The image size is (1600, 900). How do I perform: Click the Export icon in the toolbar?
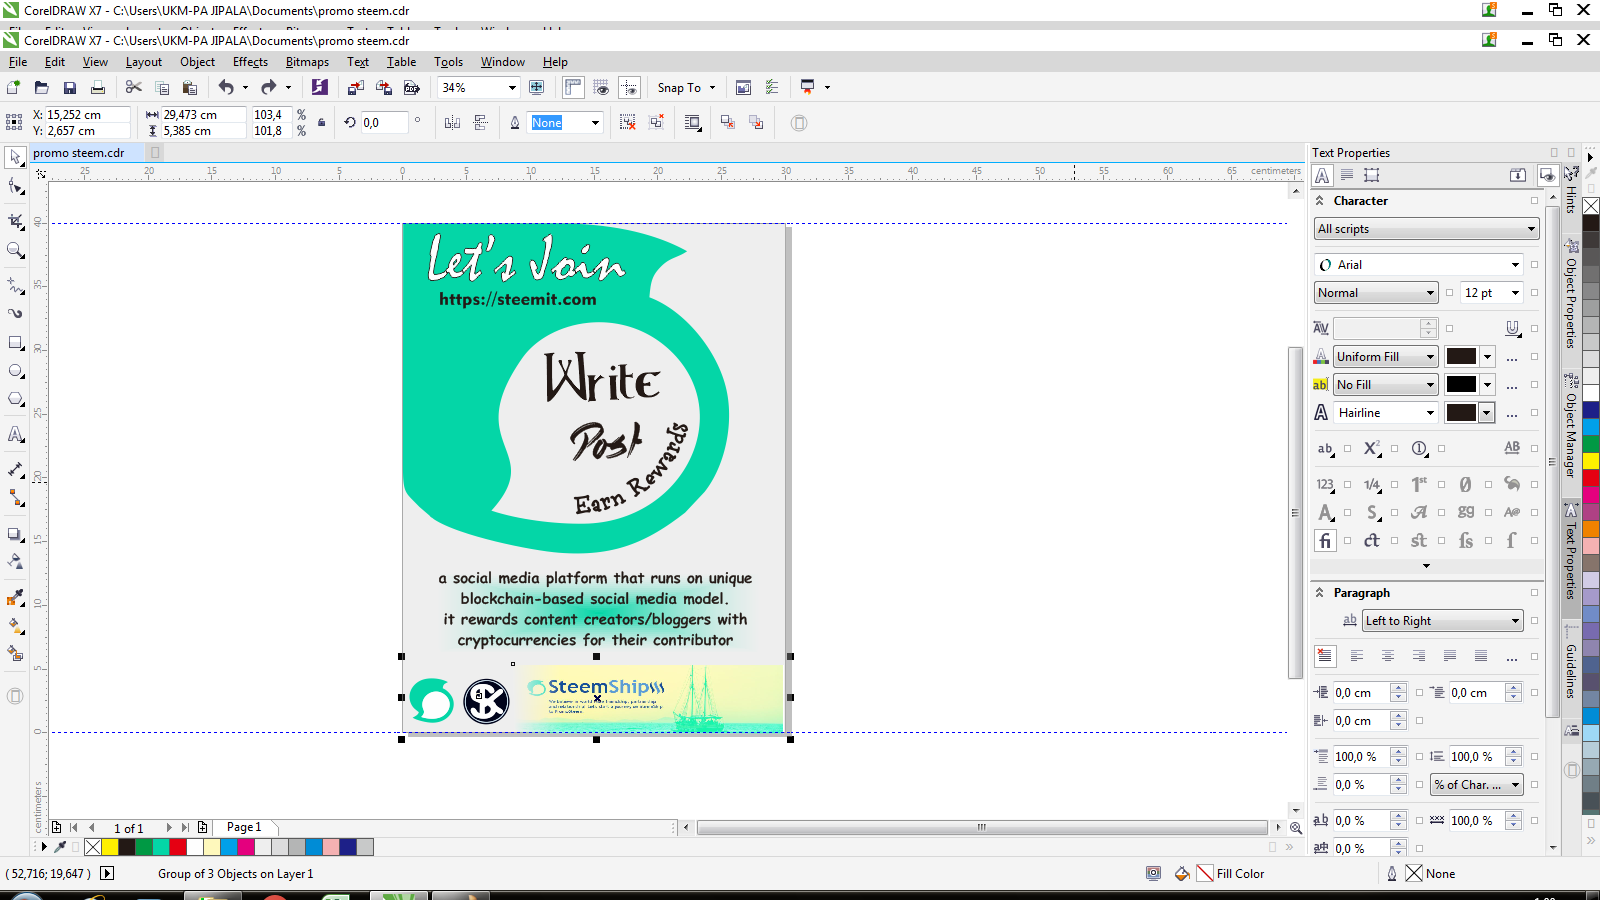(x=383, y=88)
